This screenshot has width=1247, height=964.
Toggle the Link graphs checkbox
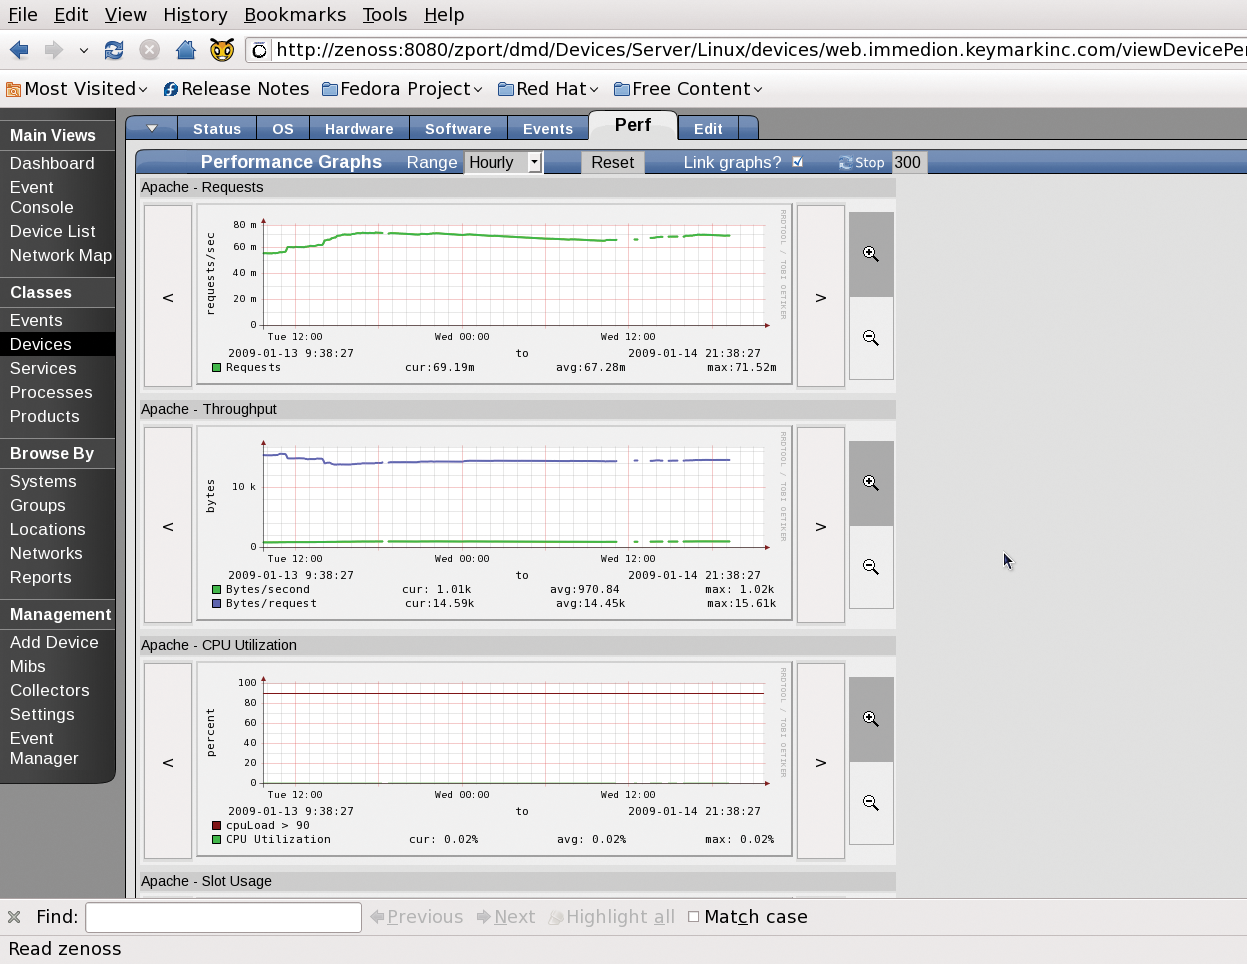point(797,162)
